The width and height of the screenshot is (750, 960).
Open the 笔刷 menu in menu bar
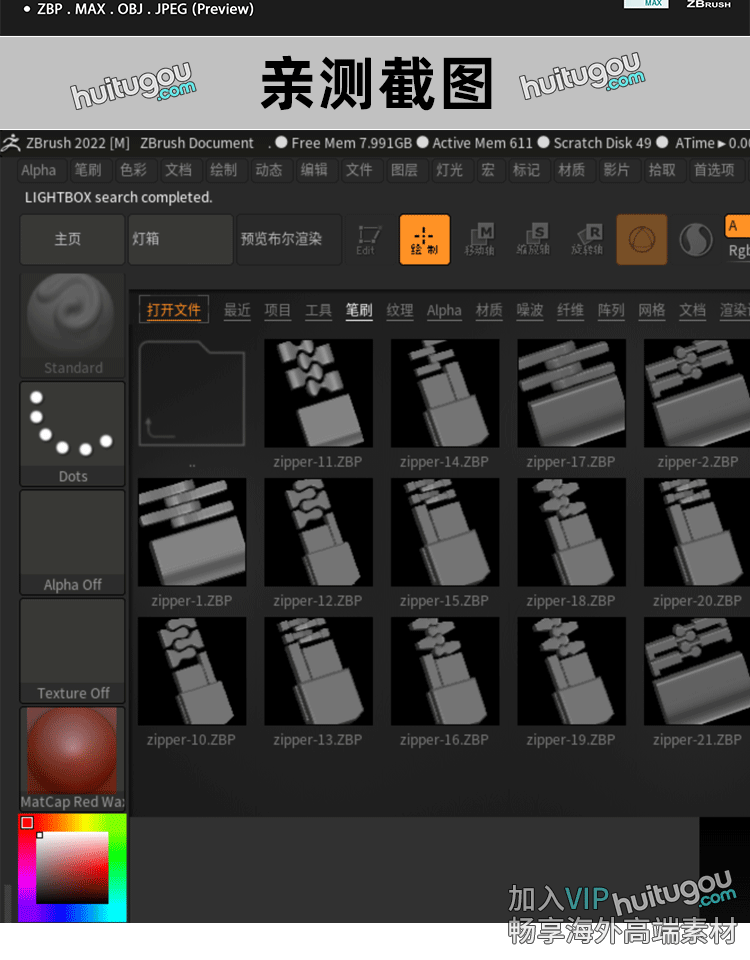pyautogui.click(x=88, y=170)
